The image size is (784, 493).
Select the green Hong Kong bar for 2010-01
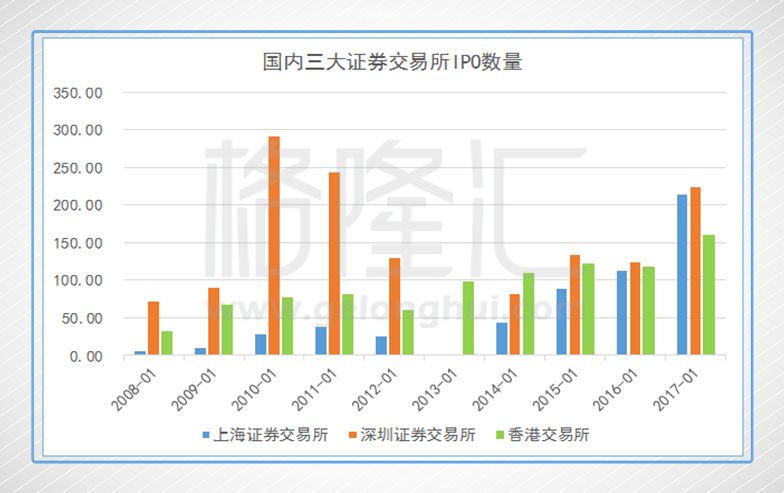288,326
